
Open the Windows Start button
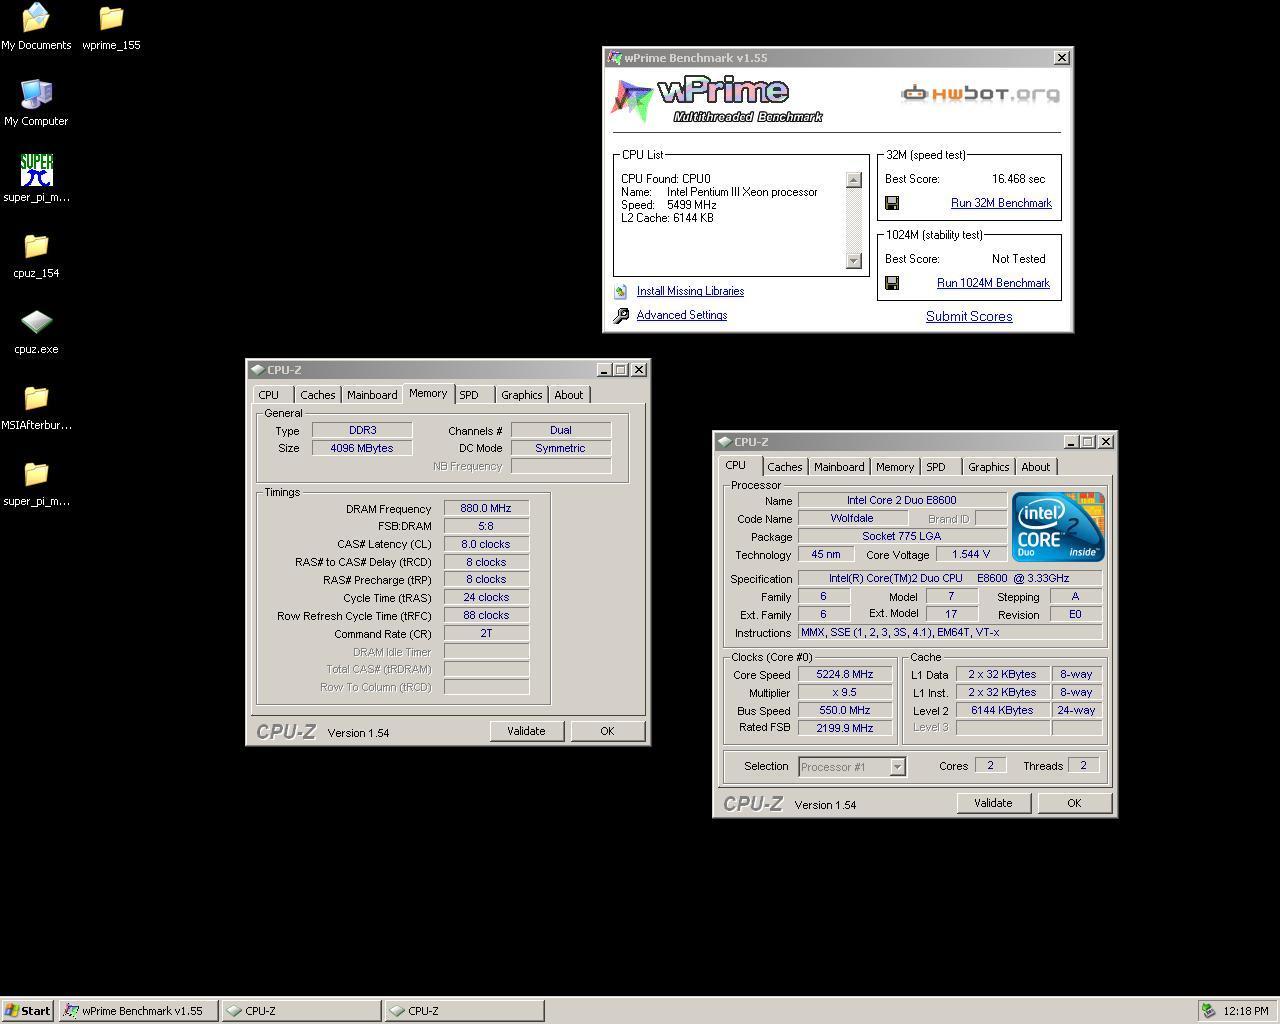(x=28, y=1011)
